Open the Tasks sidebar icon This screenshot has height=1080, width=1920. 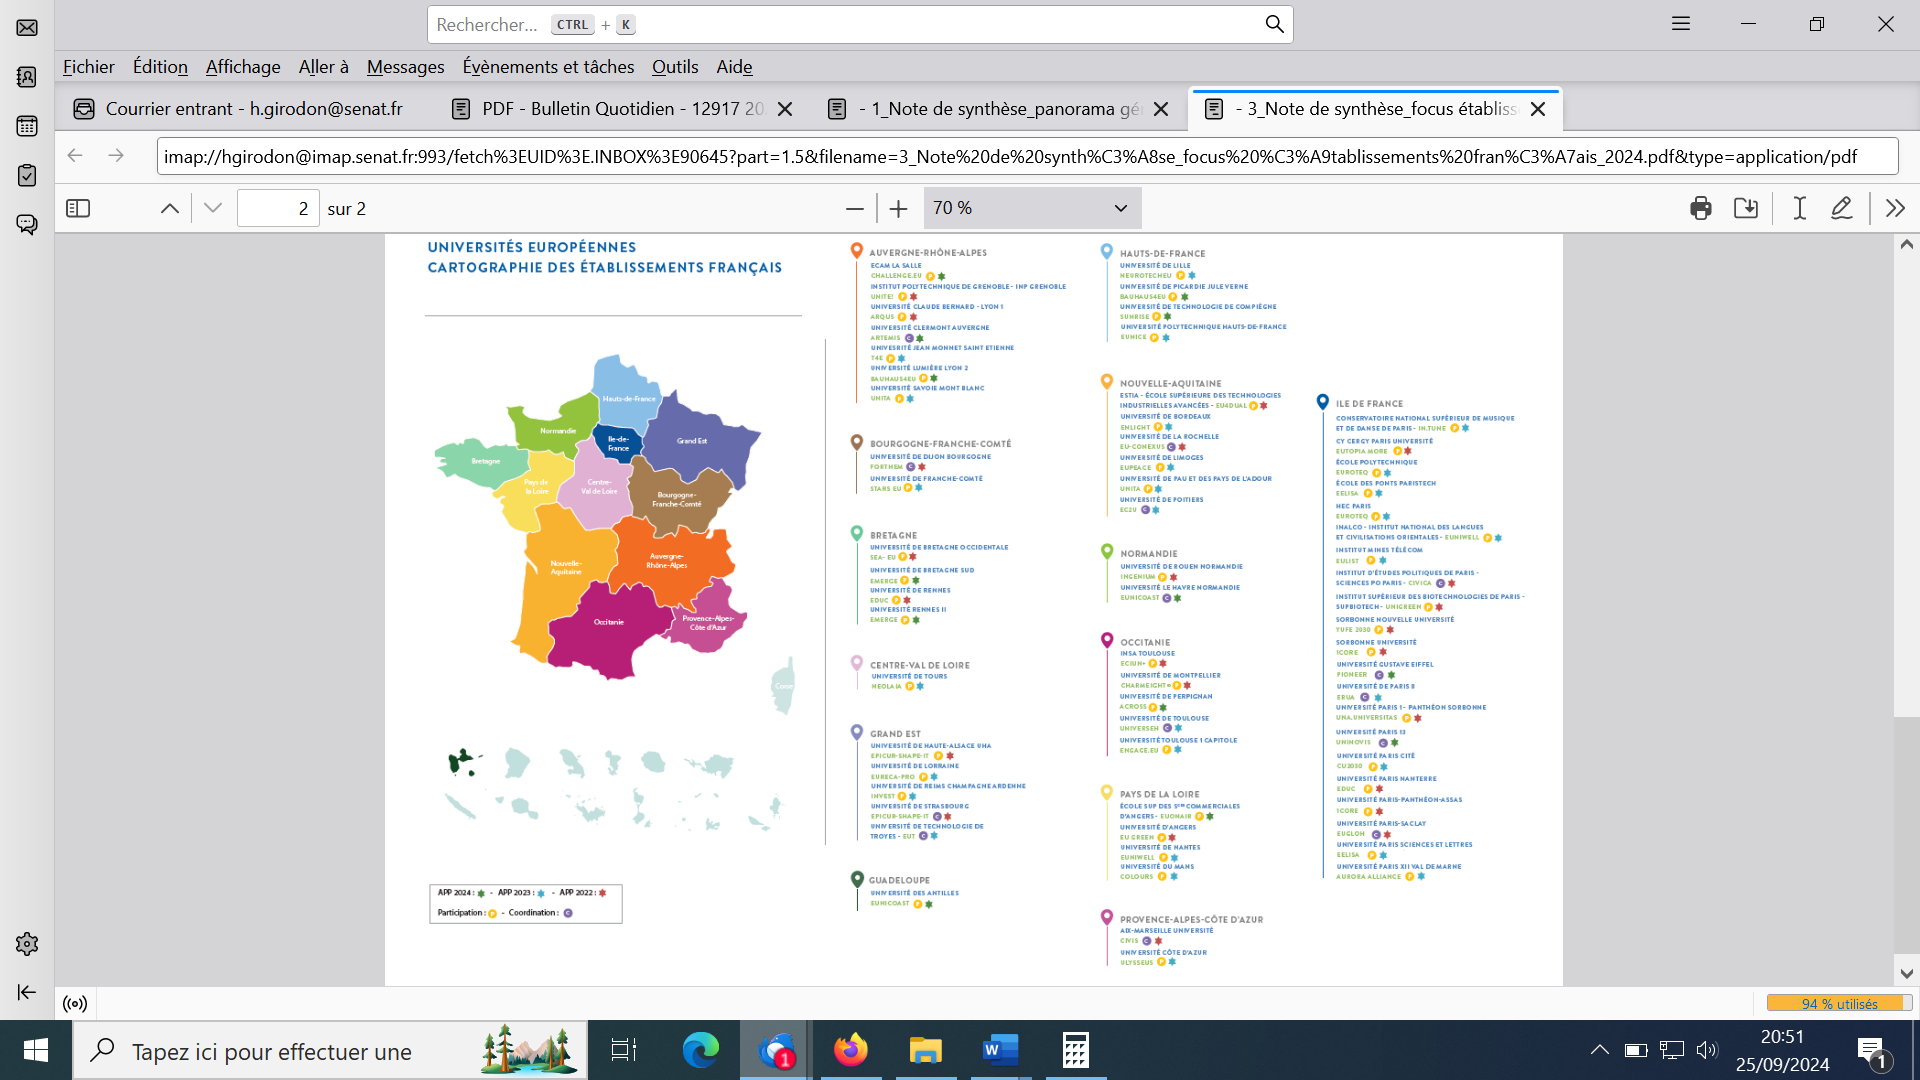point(27,175)
